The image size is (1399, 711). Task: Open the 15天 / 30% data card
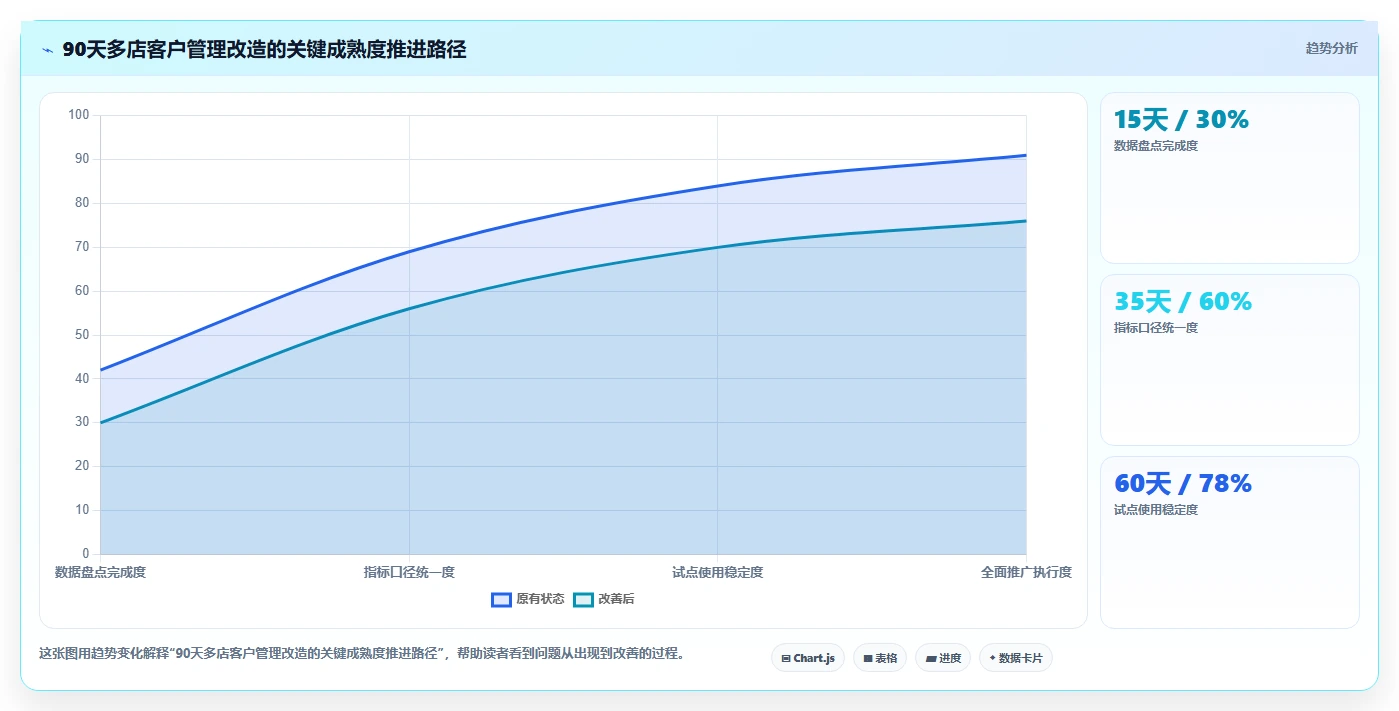coord(1230,178)
